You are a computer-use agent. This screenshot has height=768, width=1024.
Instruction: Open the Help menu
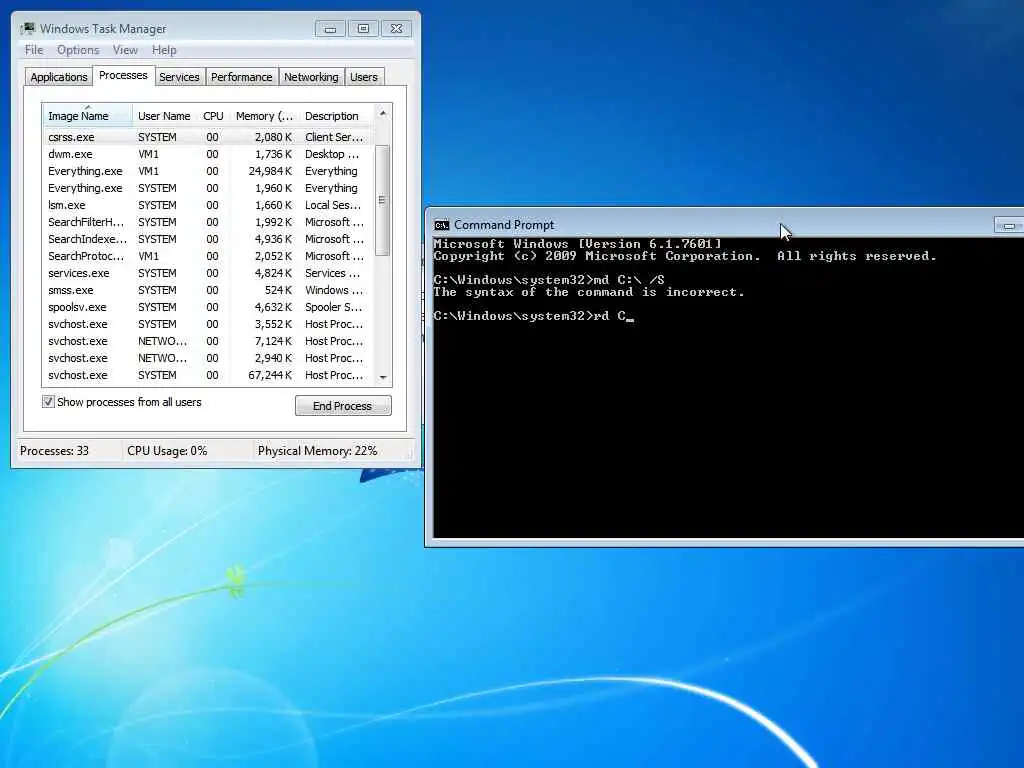164,50
